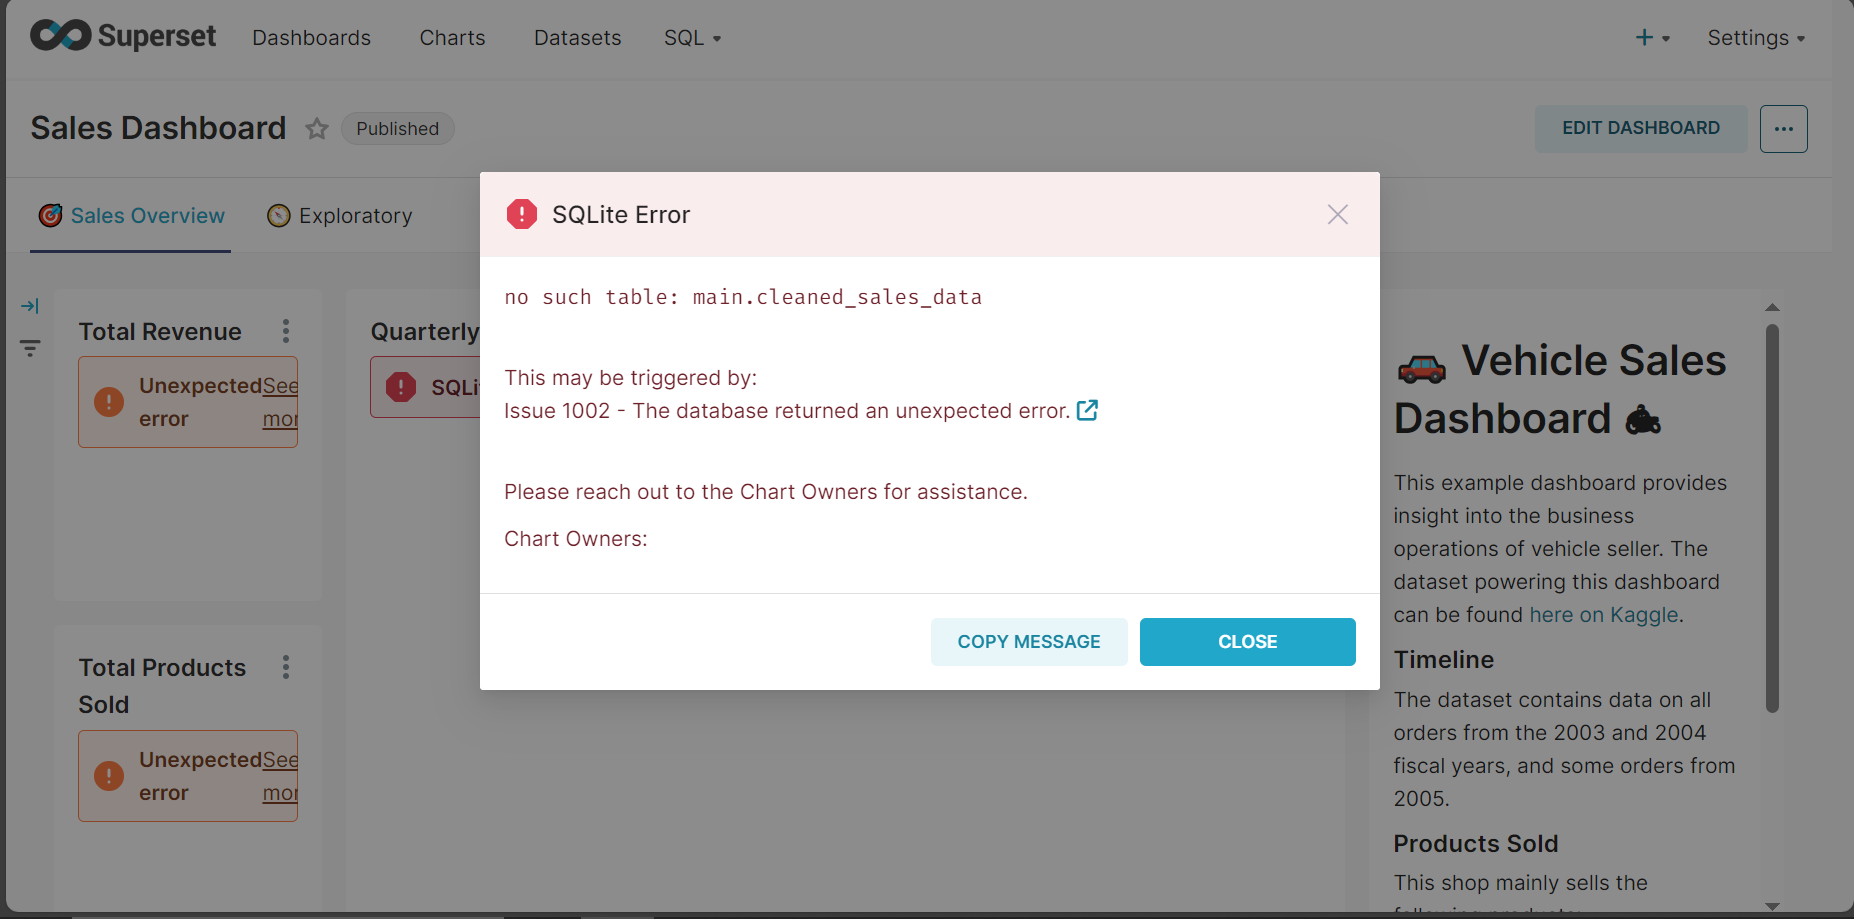Follow the 'here on Kaggle' link

tap(1603, 615)
